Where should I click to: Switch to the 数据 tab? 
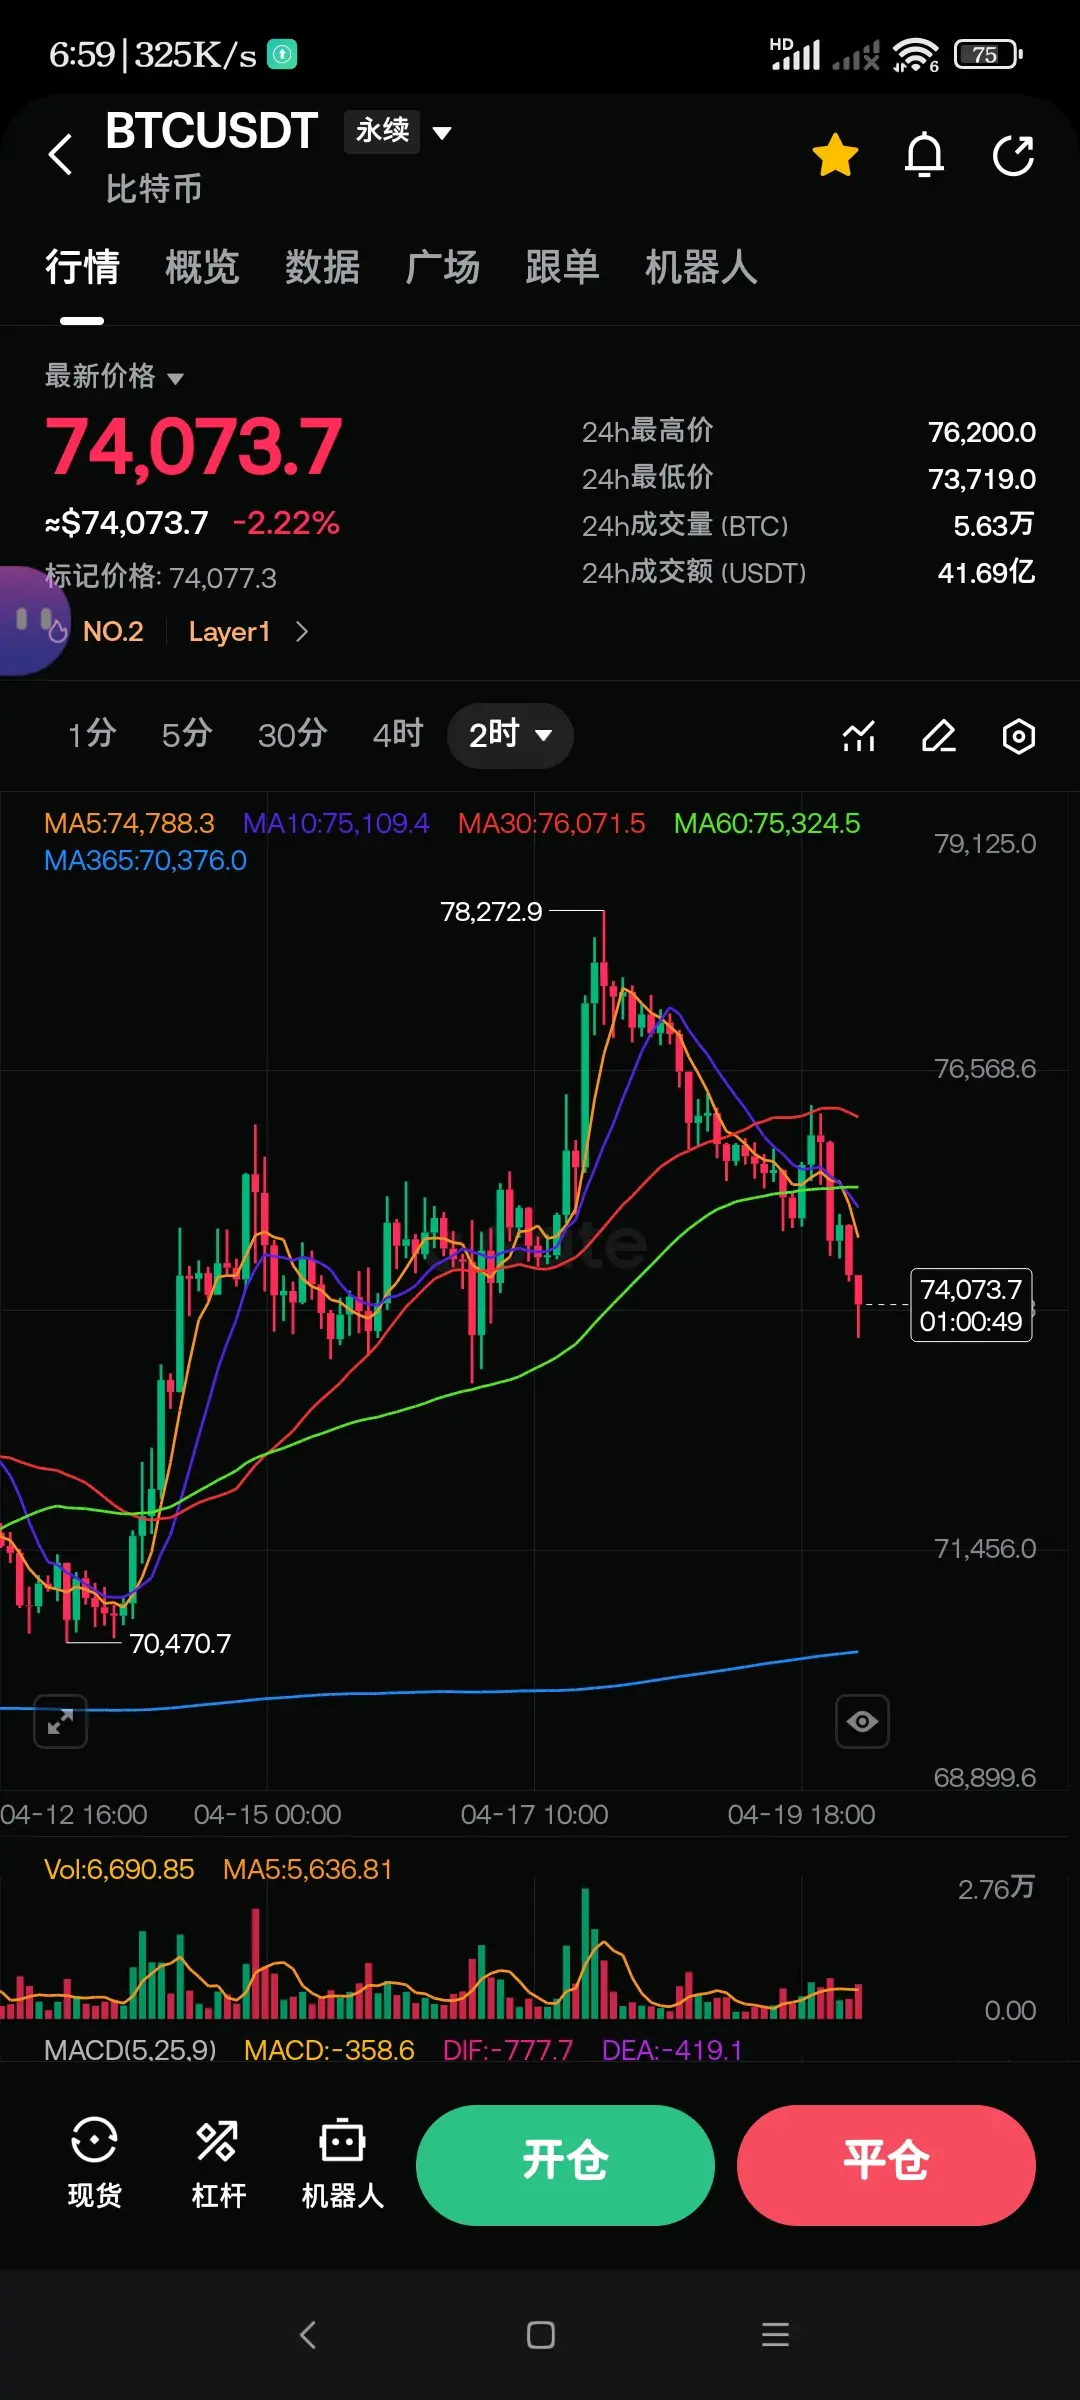(x=322, y=267)
